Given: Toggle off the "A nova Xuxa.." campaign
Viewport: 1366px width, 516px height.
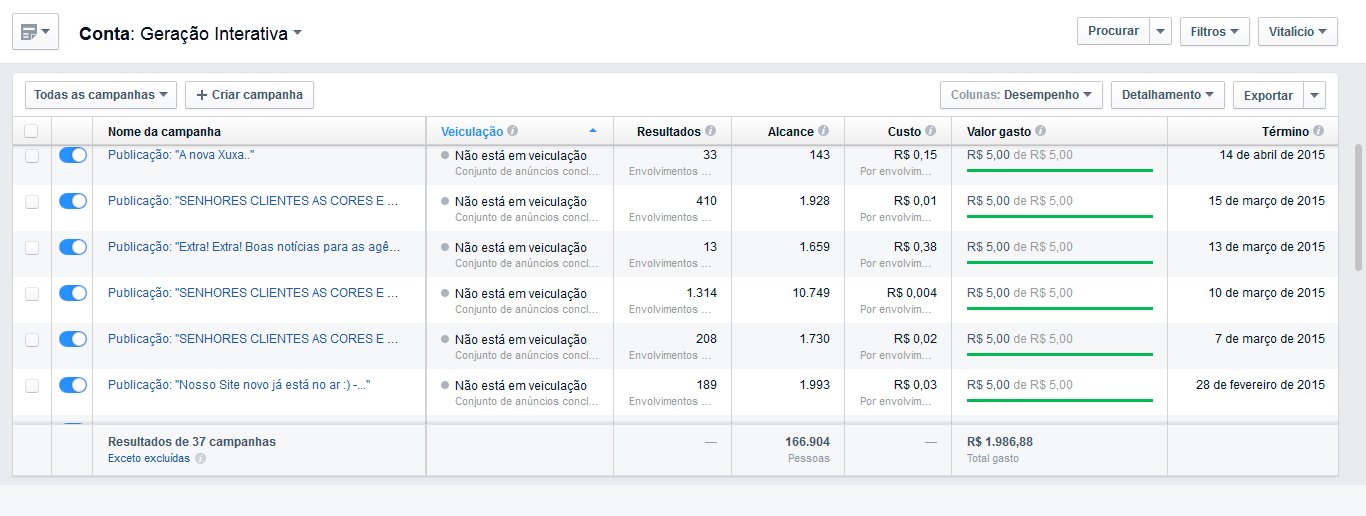Looking at the screenshot, I should 73,155.
